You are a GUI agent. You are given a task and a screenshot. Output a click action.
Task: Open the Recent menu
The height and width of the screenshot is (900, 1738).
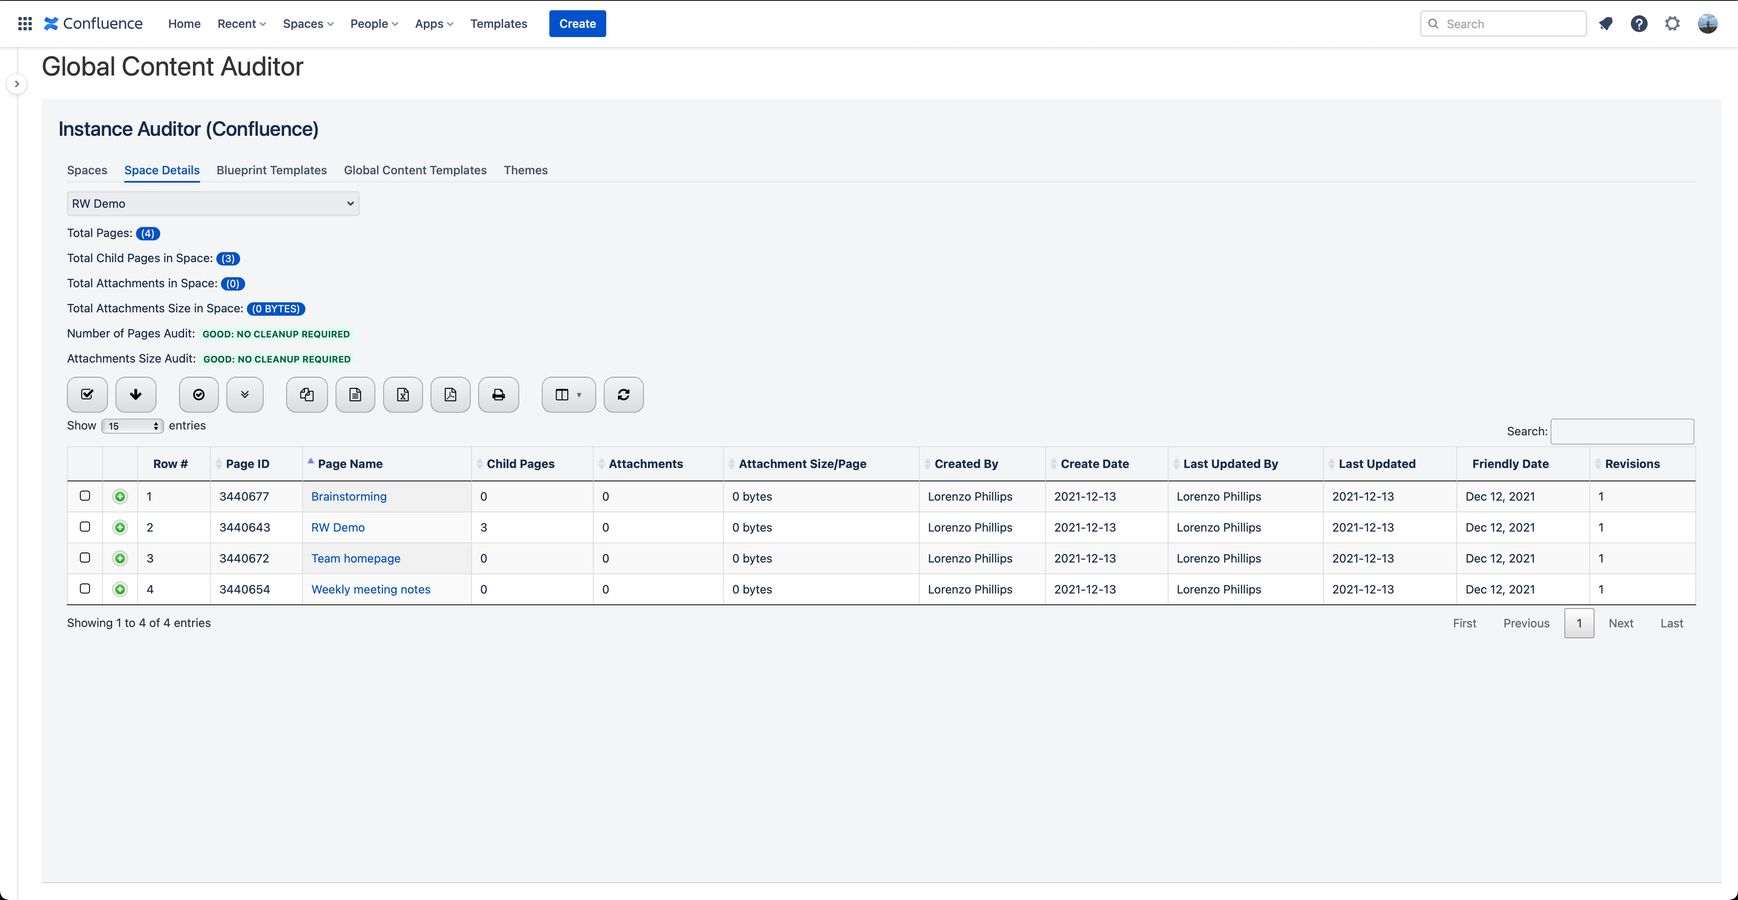tap(241, 23)
